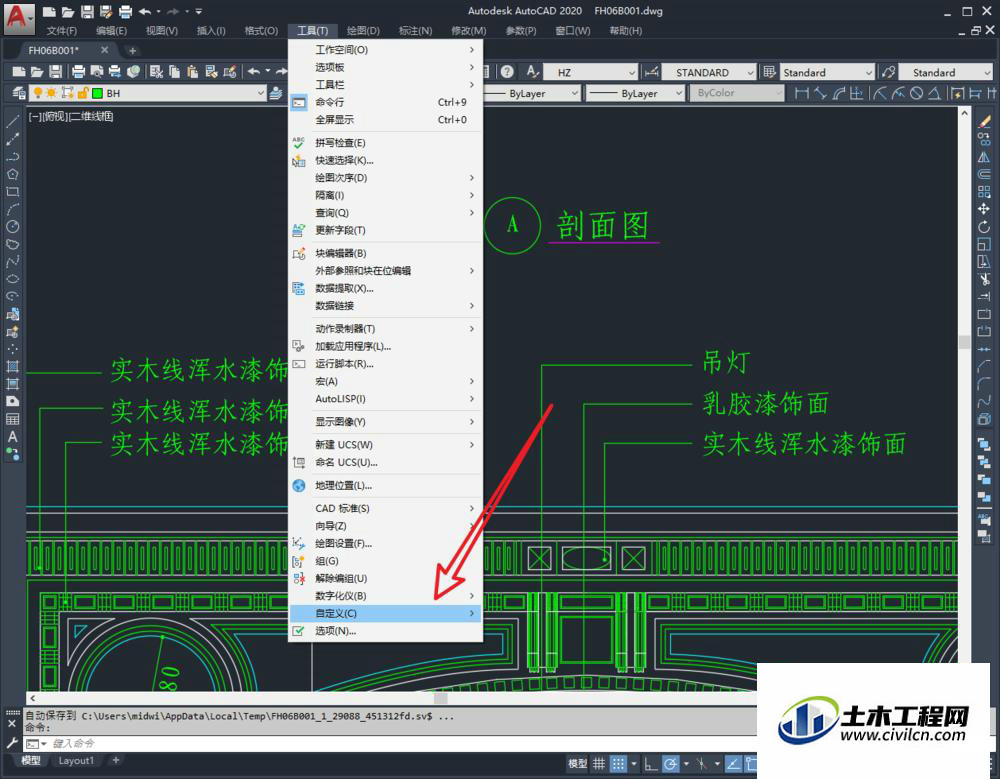Open Layer Properties Manager icon
Image resolution: width=1000 pixels, height=779 pixels.
pos(19,93)
